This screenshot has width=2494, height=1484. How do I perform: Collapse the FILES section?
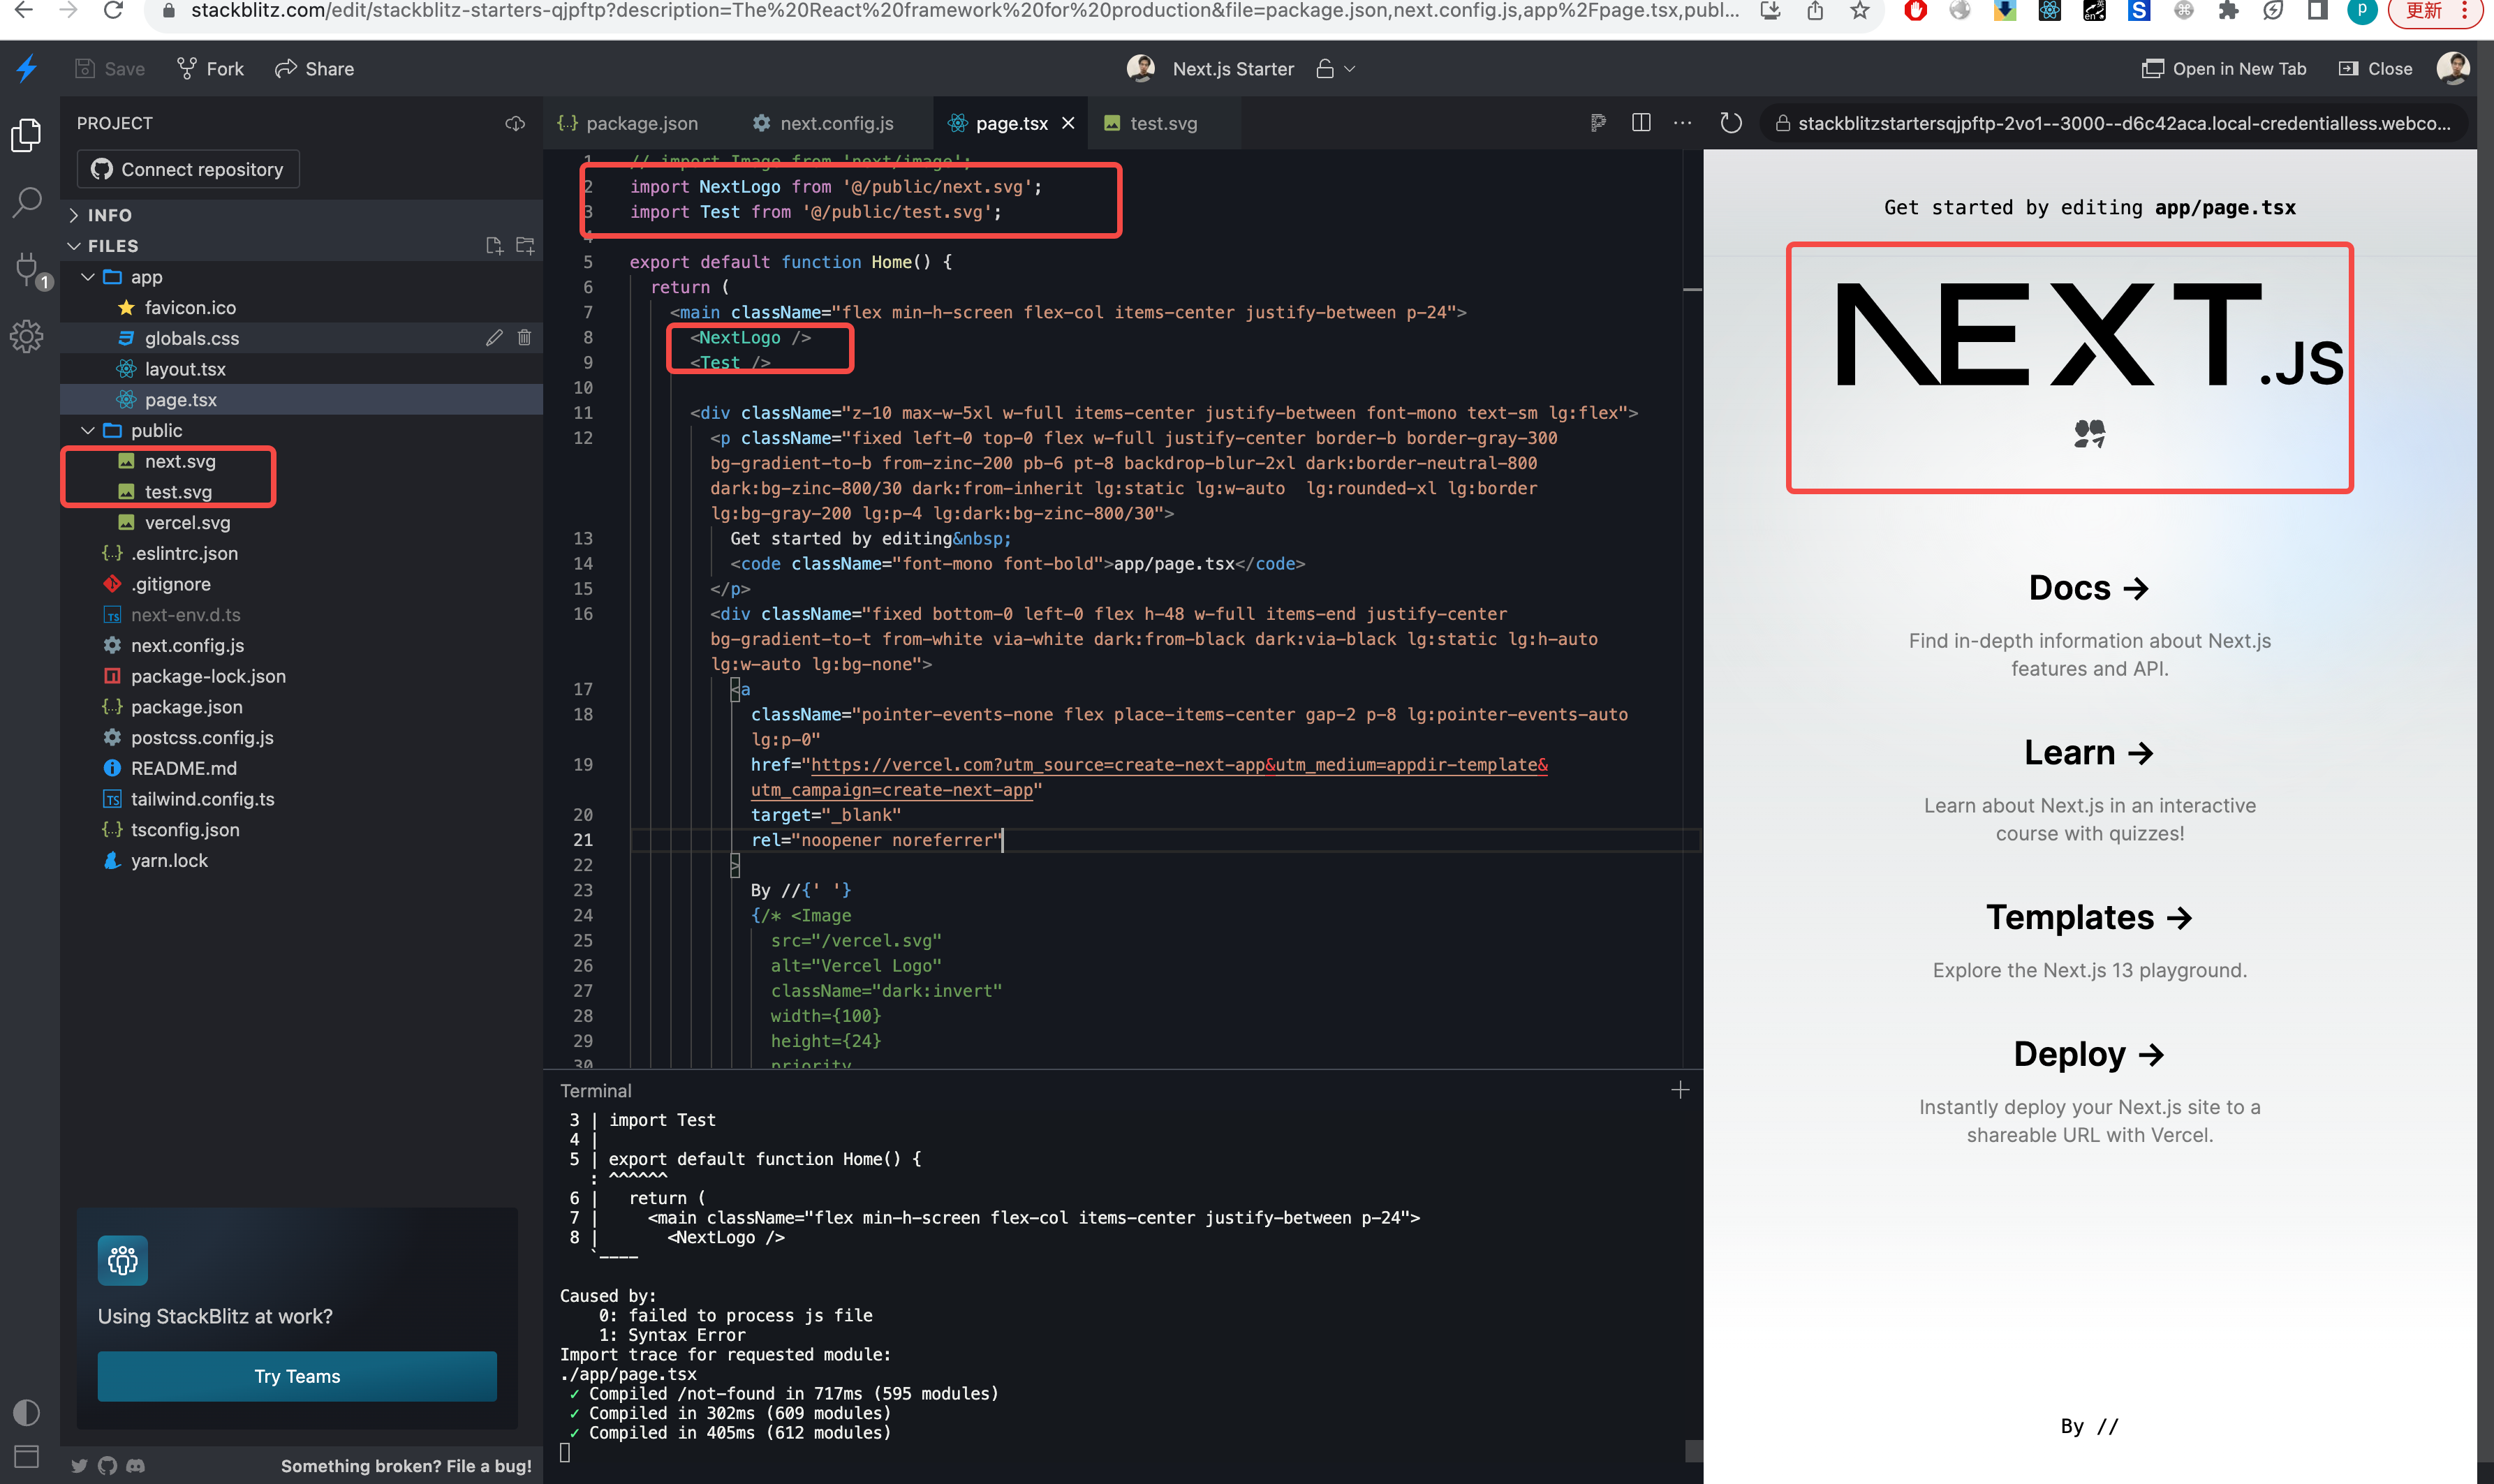click(75, 245)
